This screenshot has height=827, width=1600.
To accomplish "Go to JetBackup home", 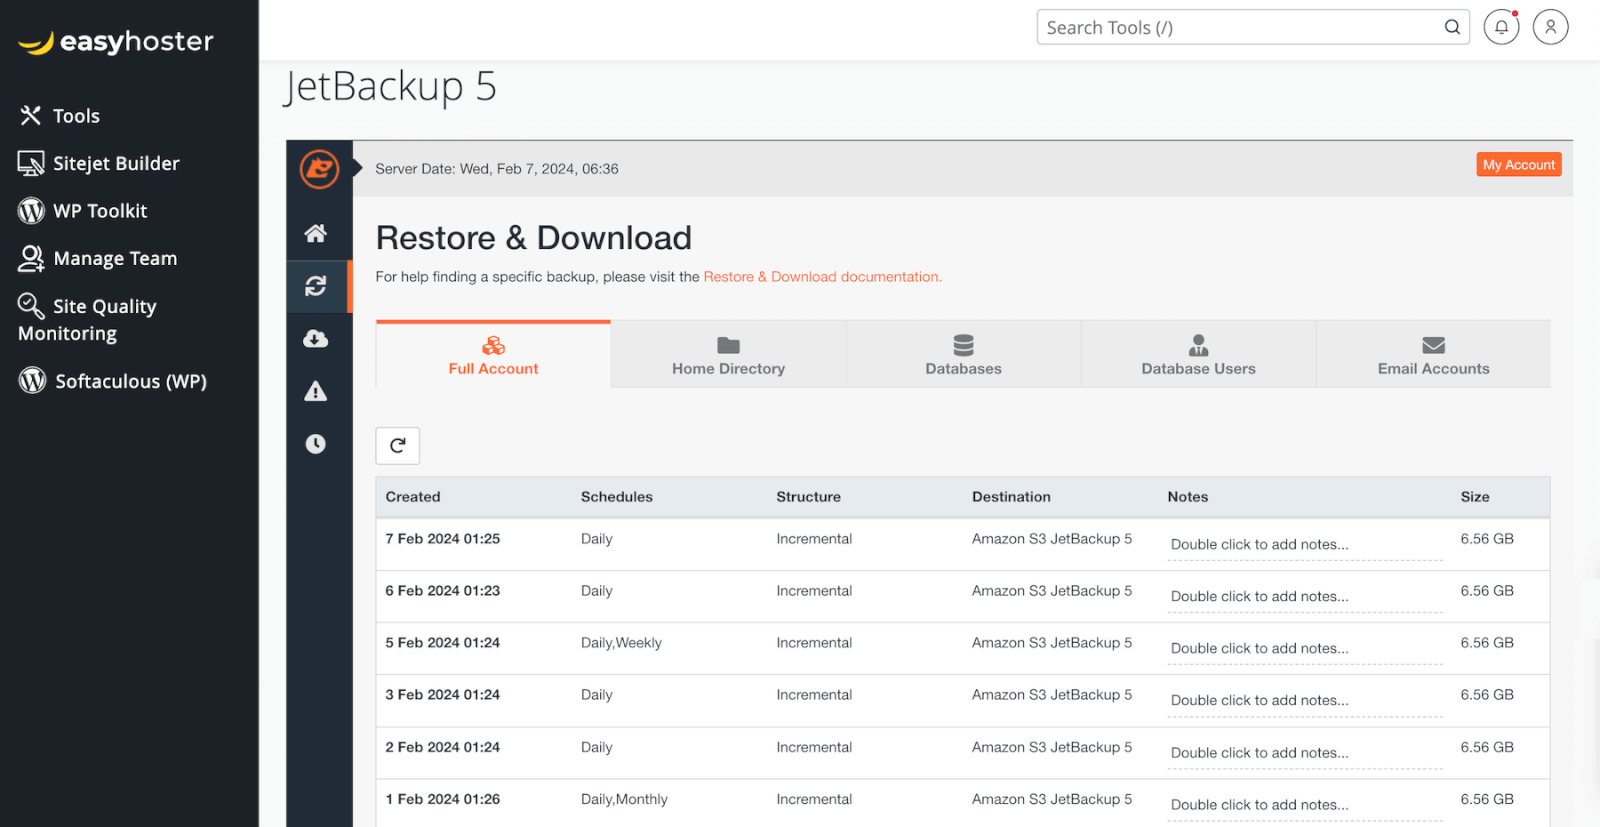I will point(316,233).
